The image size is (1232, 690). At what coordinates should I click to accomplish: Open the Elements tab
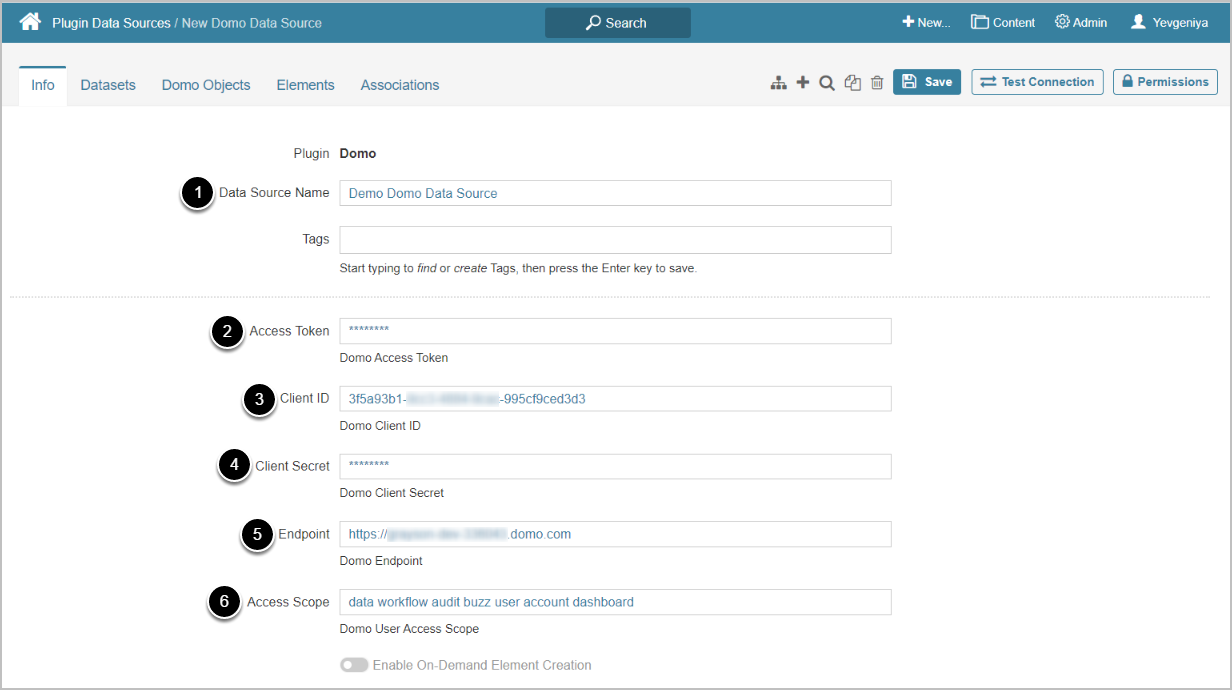[x=305, y=85]
